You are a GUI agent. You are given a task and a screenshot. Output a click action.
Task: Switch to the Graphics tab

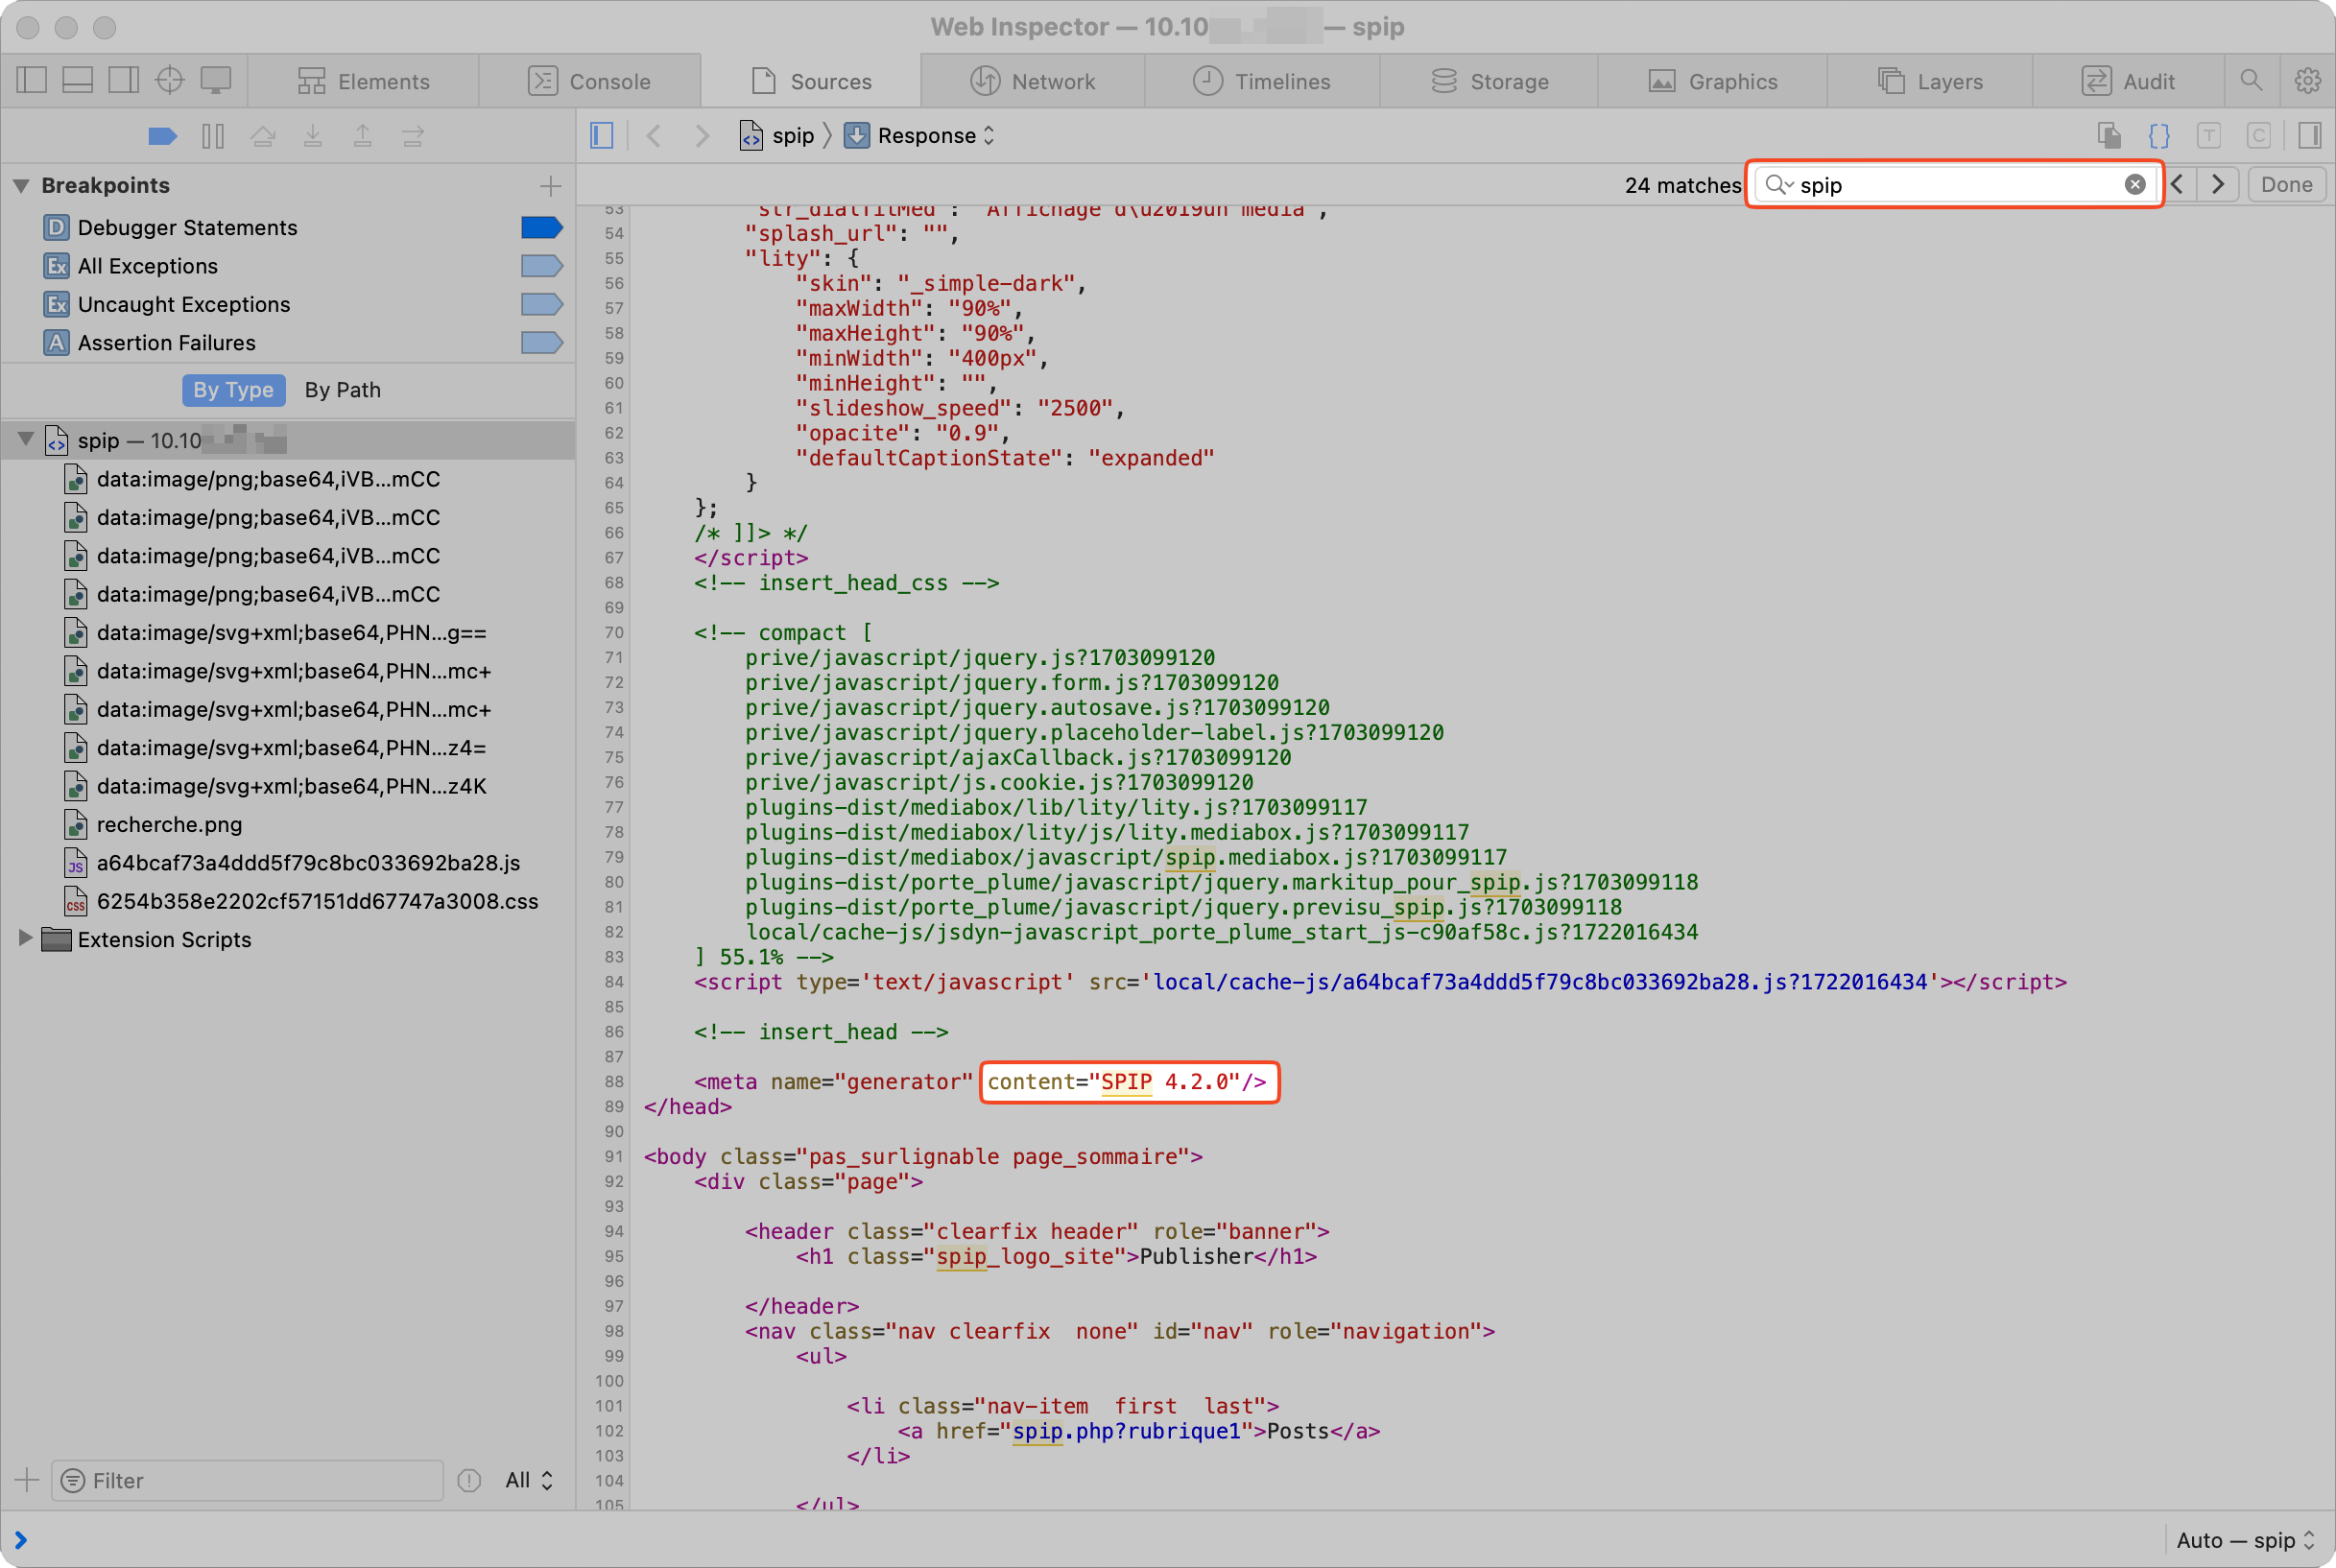click(1713, 81)
